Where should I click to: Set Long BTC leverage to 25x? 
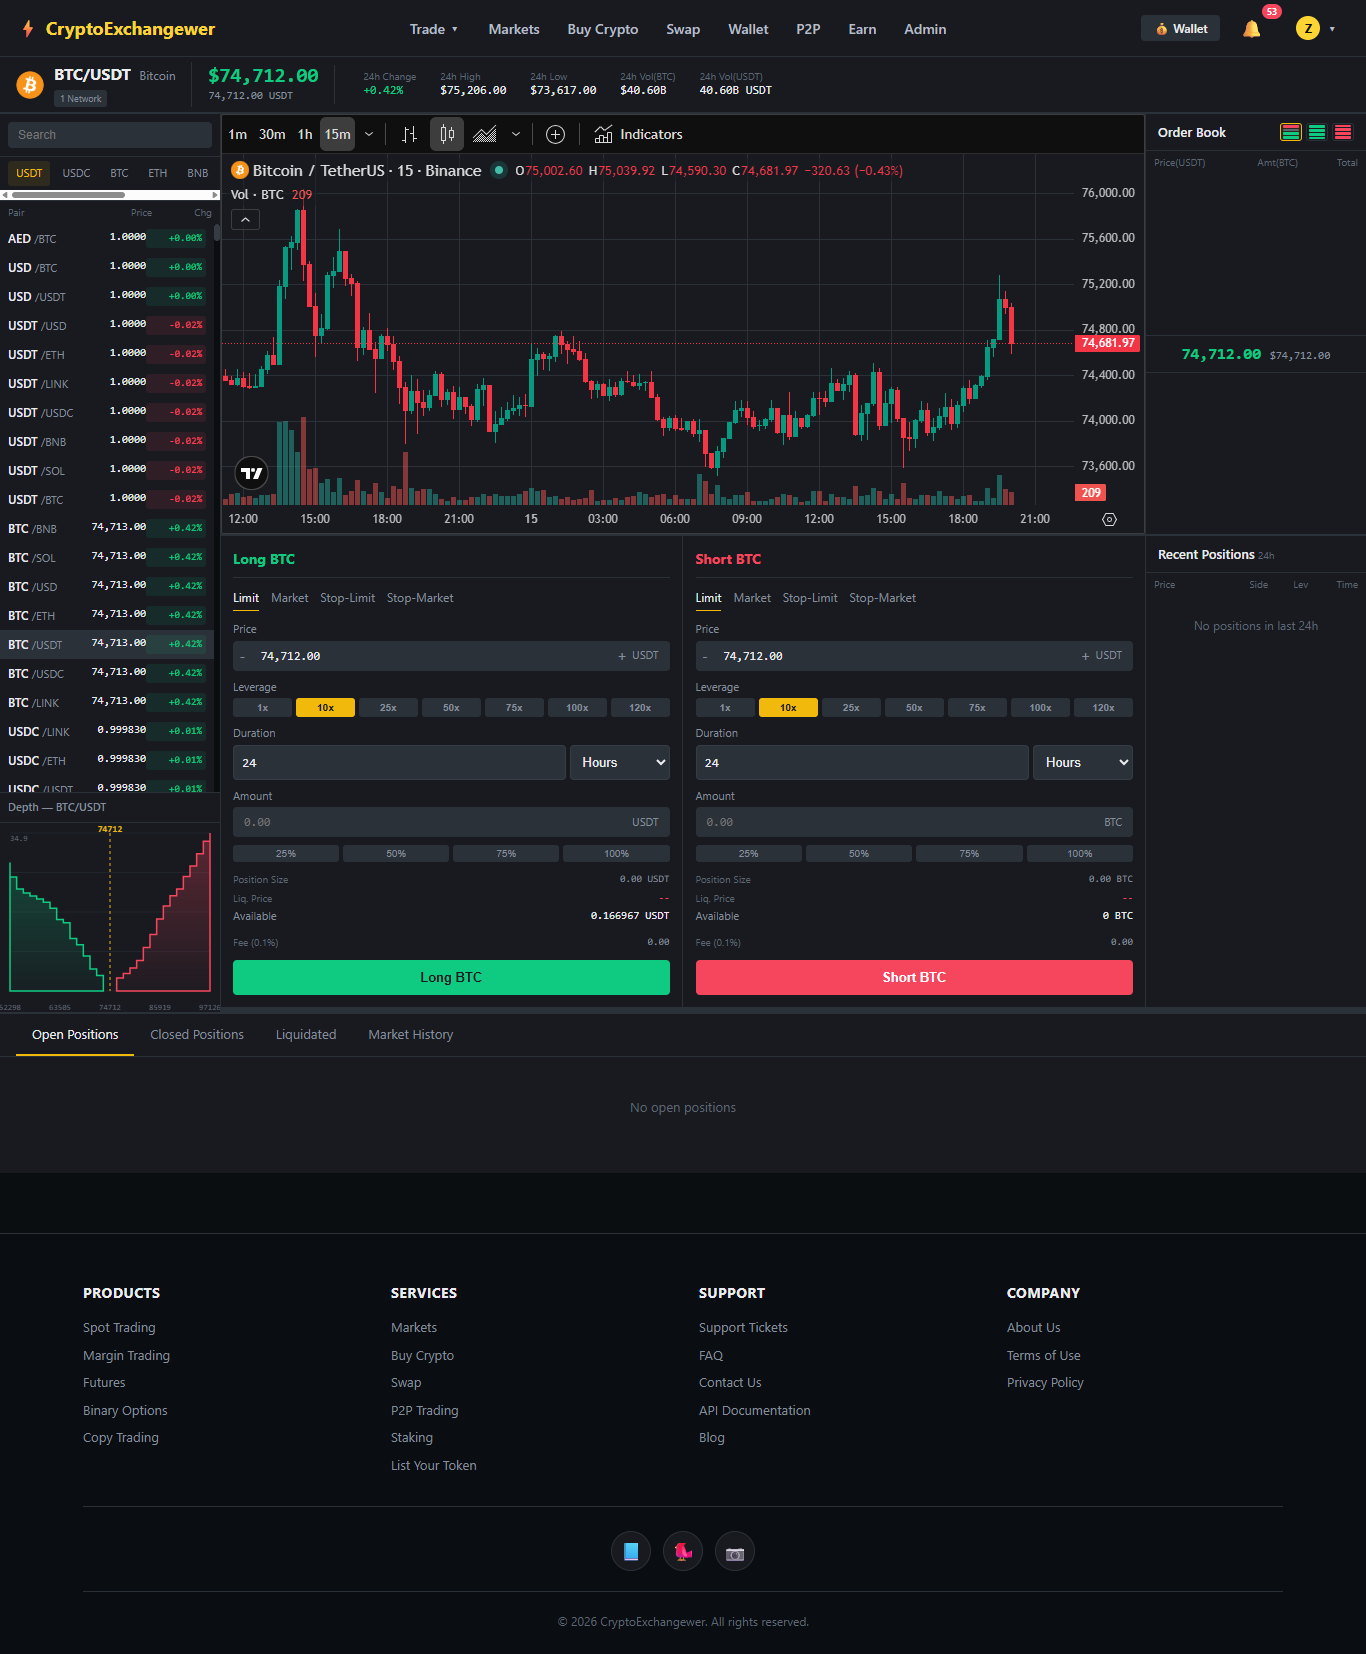coord(388,708)
